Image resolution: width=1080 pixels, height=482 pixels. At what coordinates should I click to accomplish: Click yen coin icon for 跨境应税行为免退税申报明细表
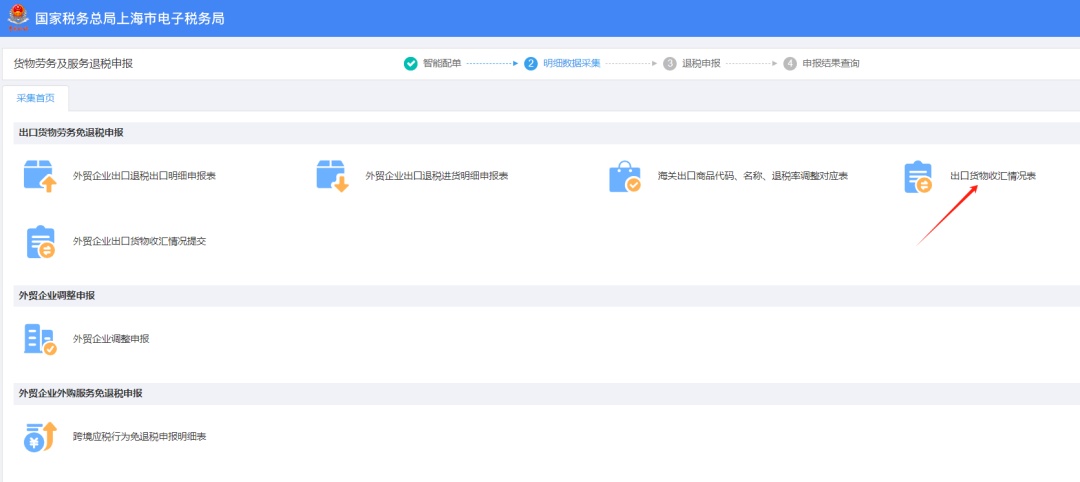[40, 437]
